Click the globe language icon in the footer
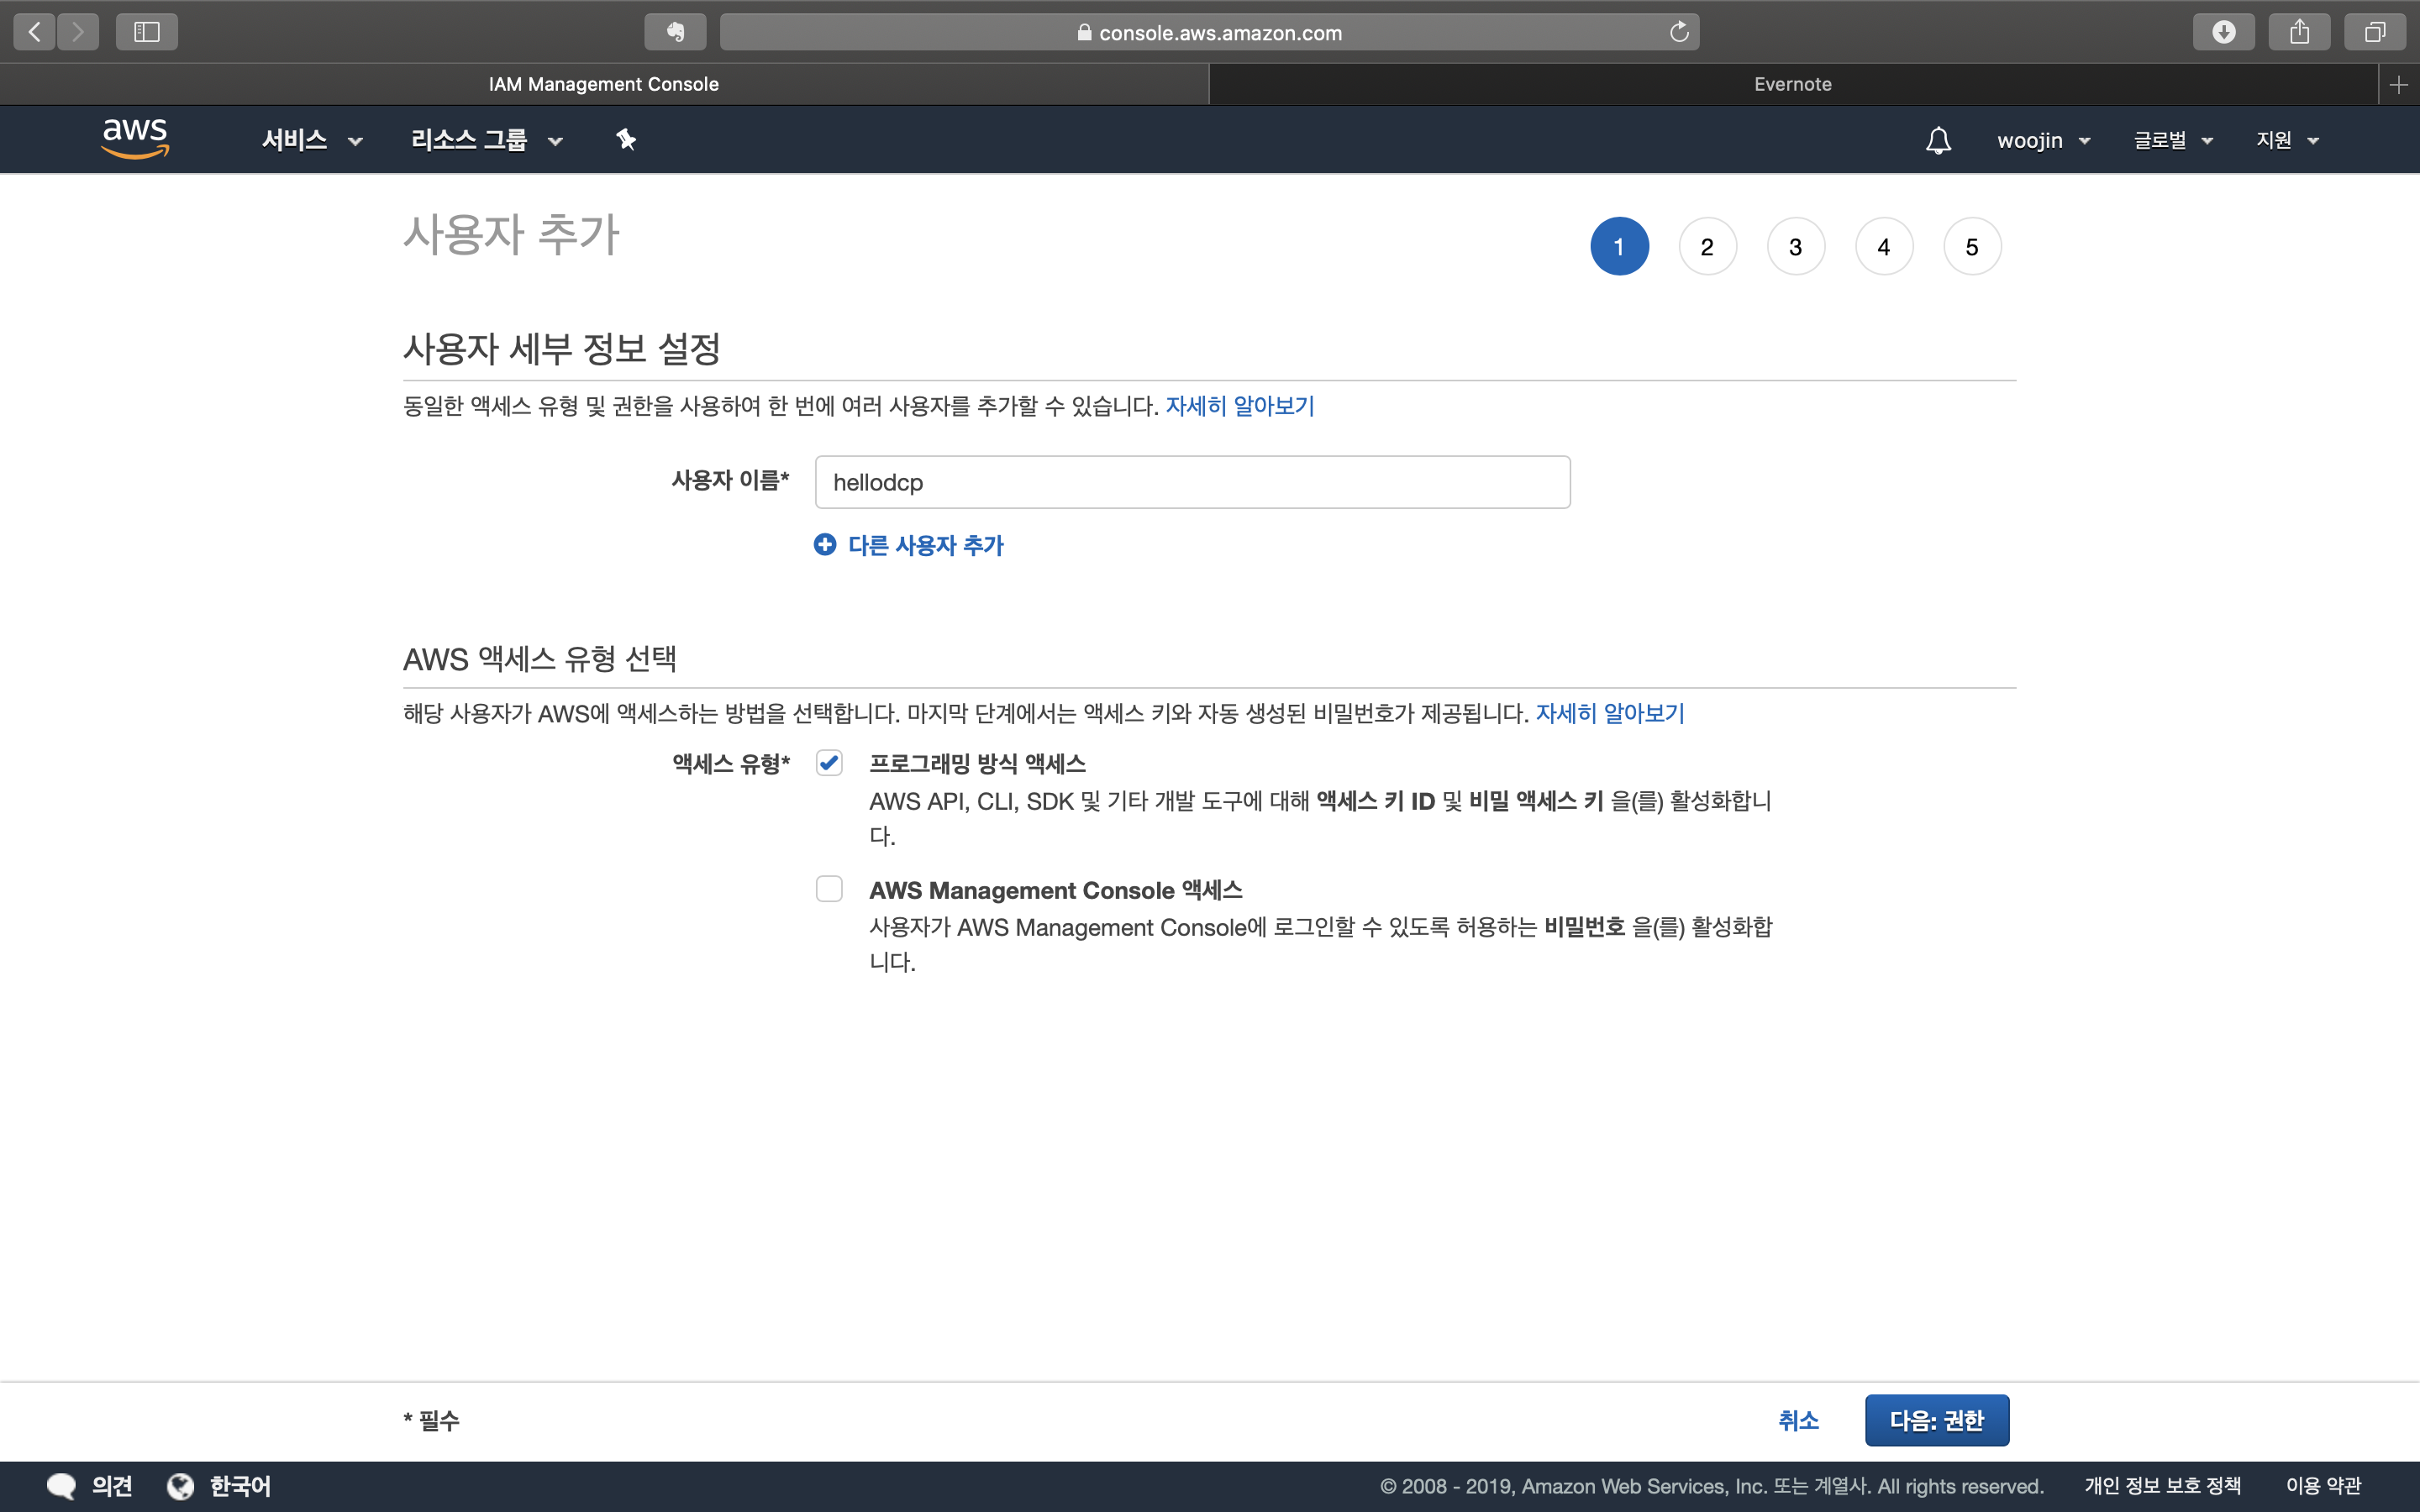Image resolution: width=2420 pixels, height=1512 pixels. (x=181, y=1486)
